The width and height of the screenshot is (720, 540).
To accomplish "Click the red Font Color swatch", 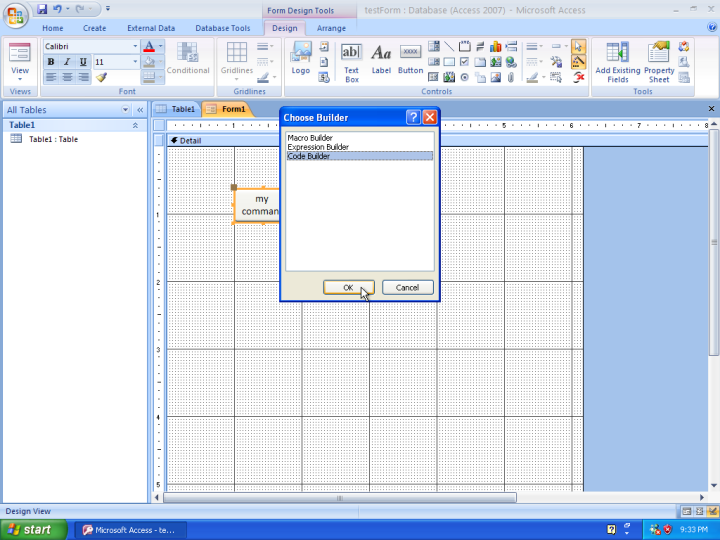I will 149,46.
